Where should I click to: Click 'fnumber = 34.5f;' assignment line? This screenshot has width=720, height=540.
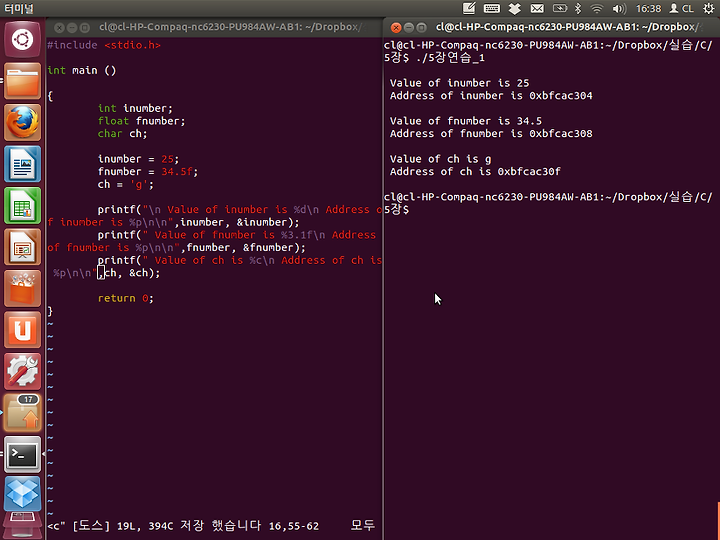pyautogui.click(x=148, y=172)
